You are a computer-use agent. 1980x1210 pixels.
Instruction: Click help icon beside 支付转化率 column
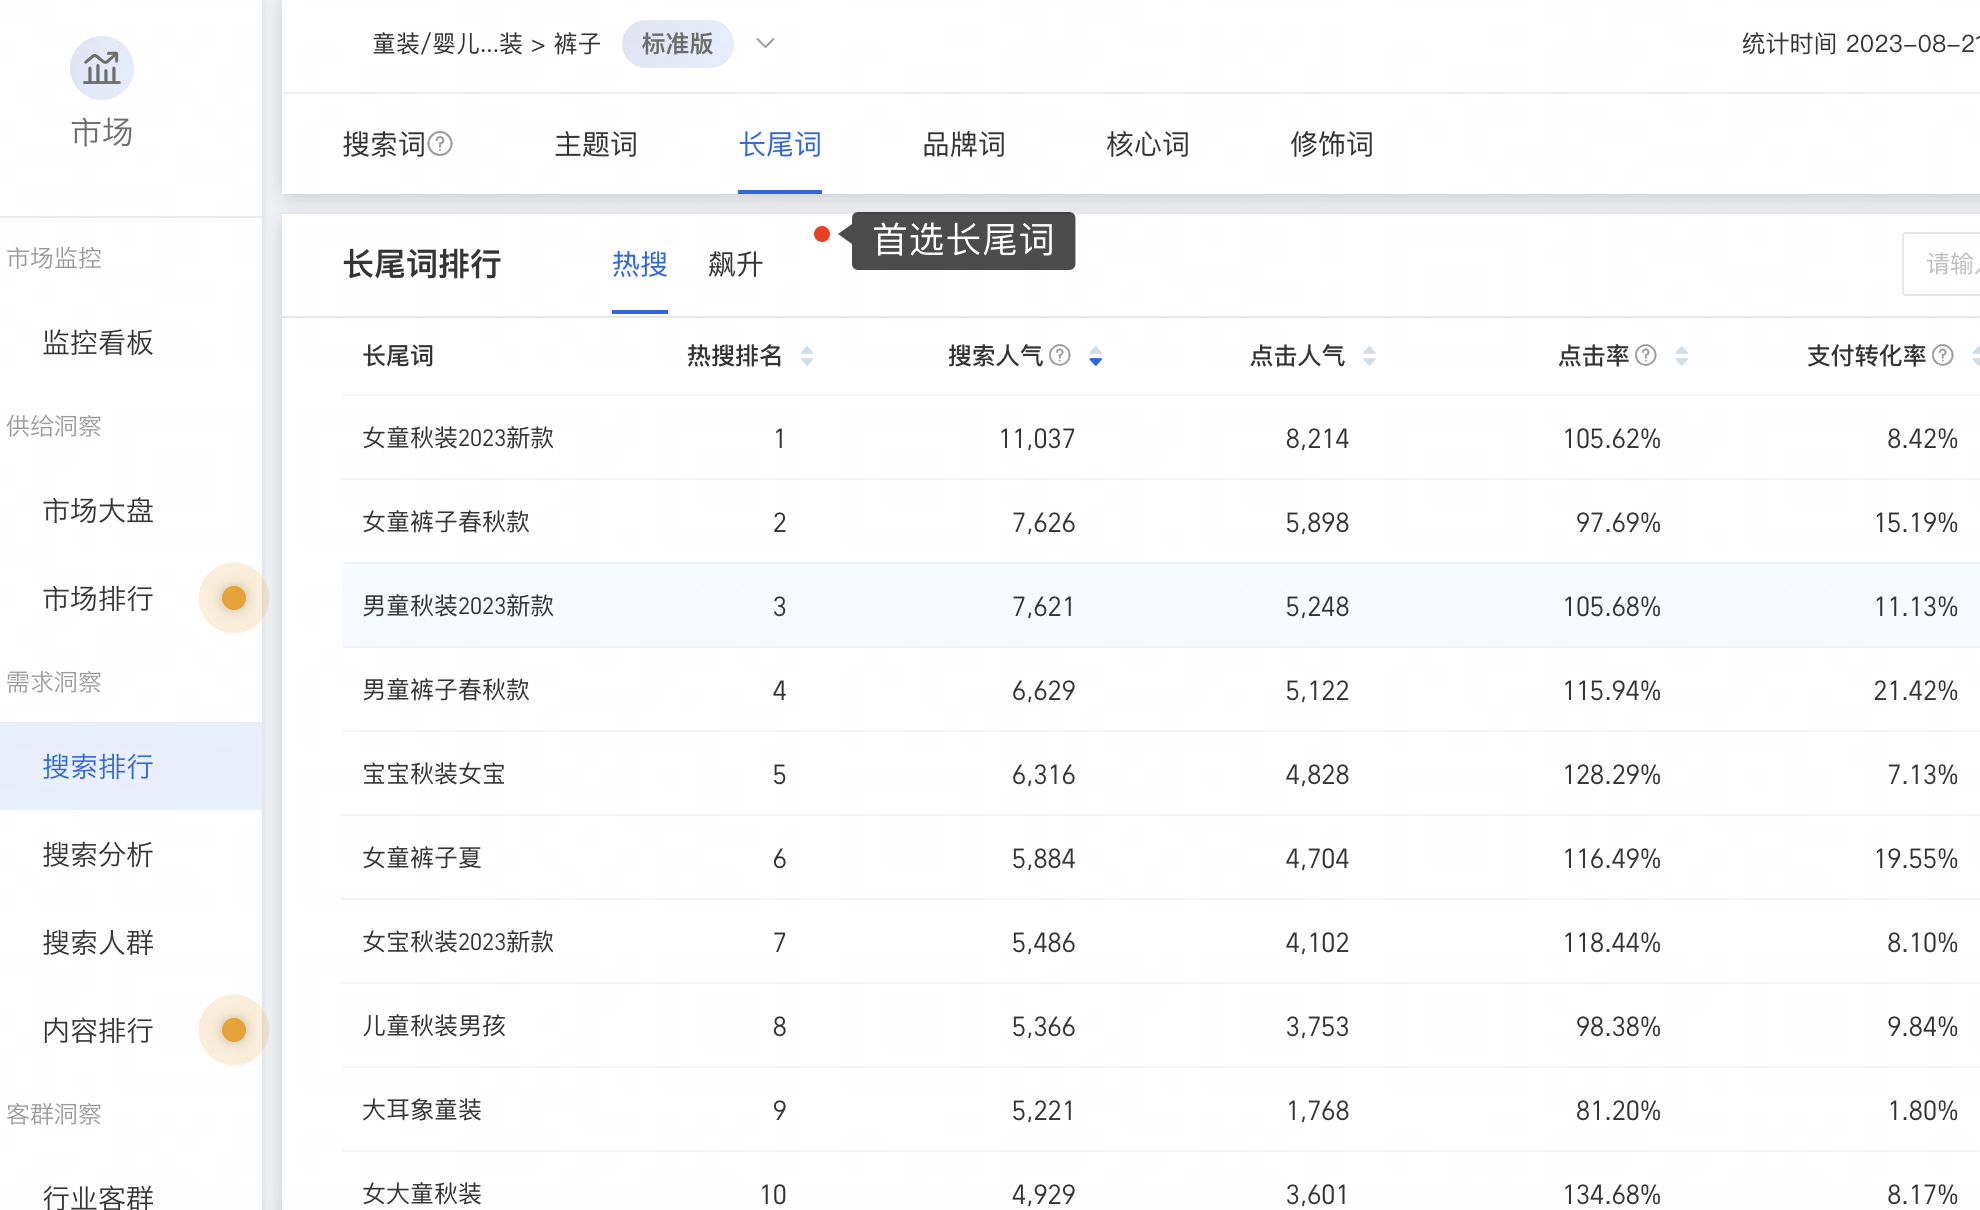pos(1943,355)
